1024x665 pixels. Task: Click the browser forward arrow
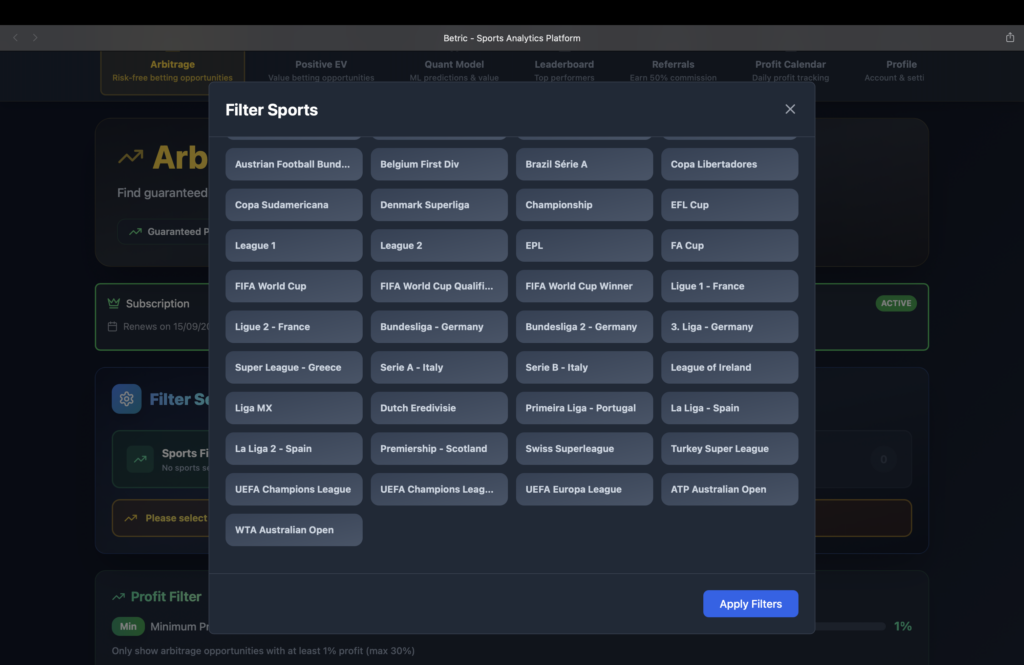[x=36, y=38]
